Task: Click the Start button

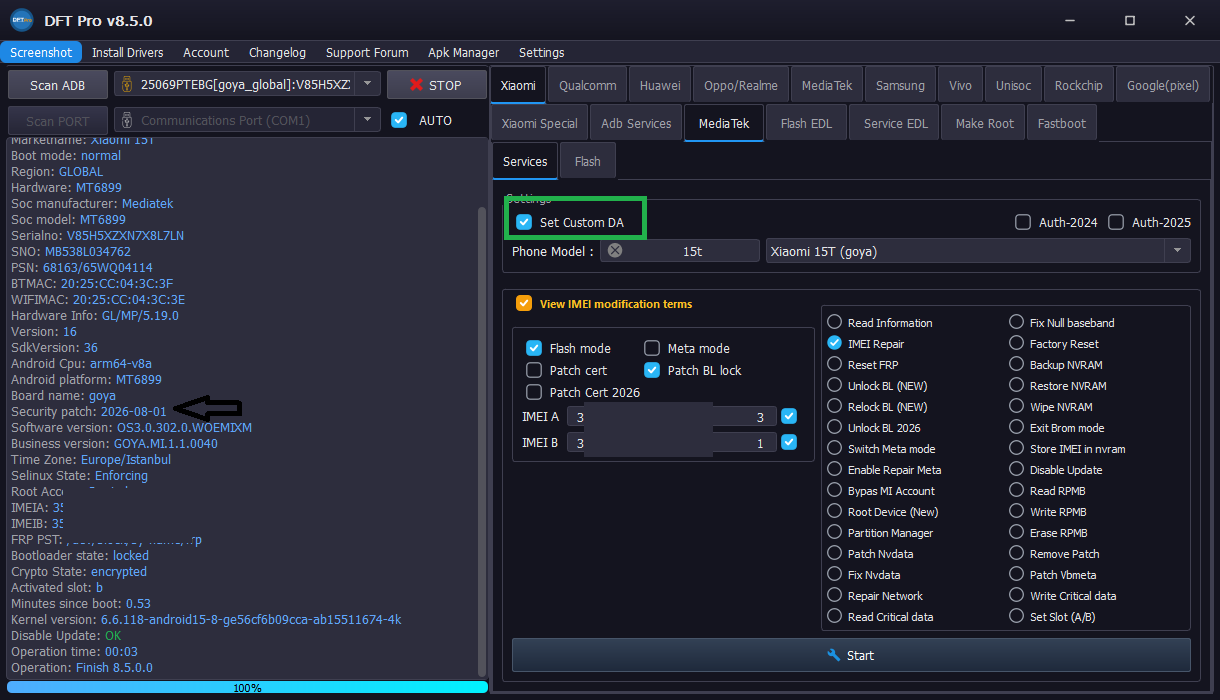Action: tap(851, 655)
